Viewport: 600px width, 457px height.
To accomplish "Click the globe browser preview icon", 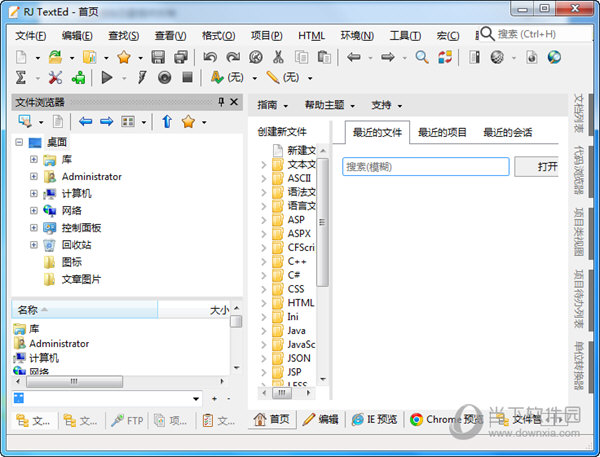I will click(x=554, y=57).
